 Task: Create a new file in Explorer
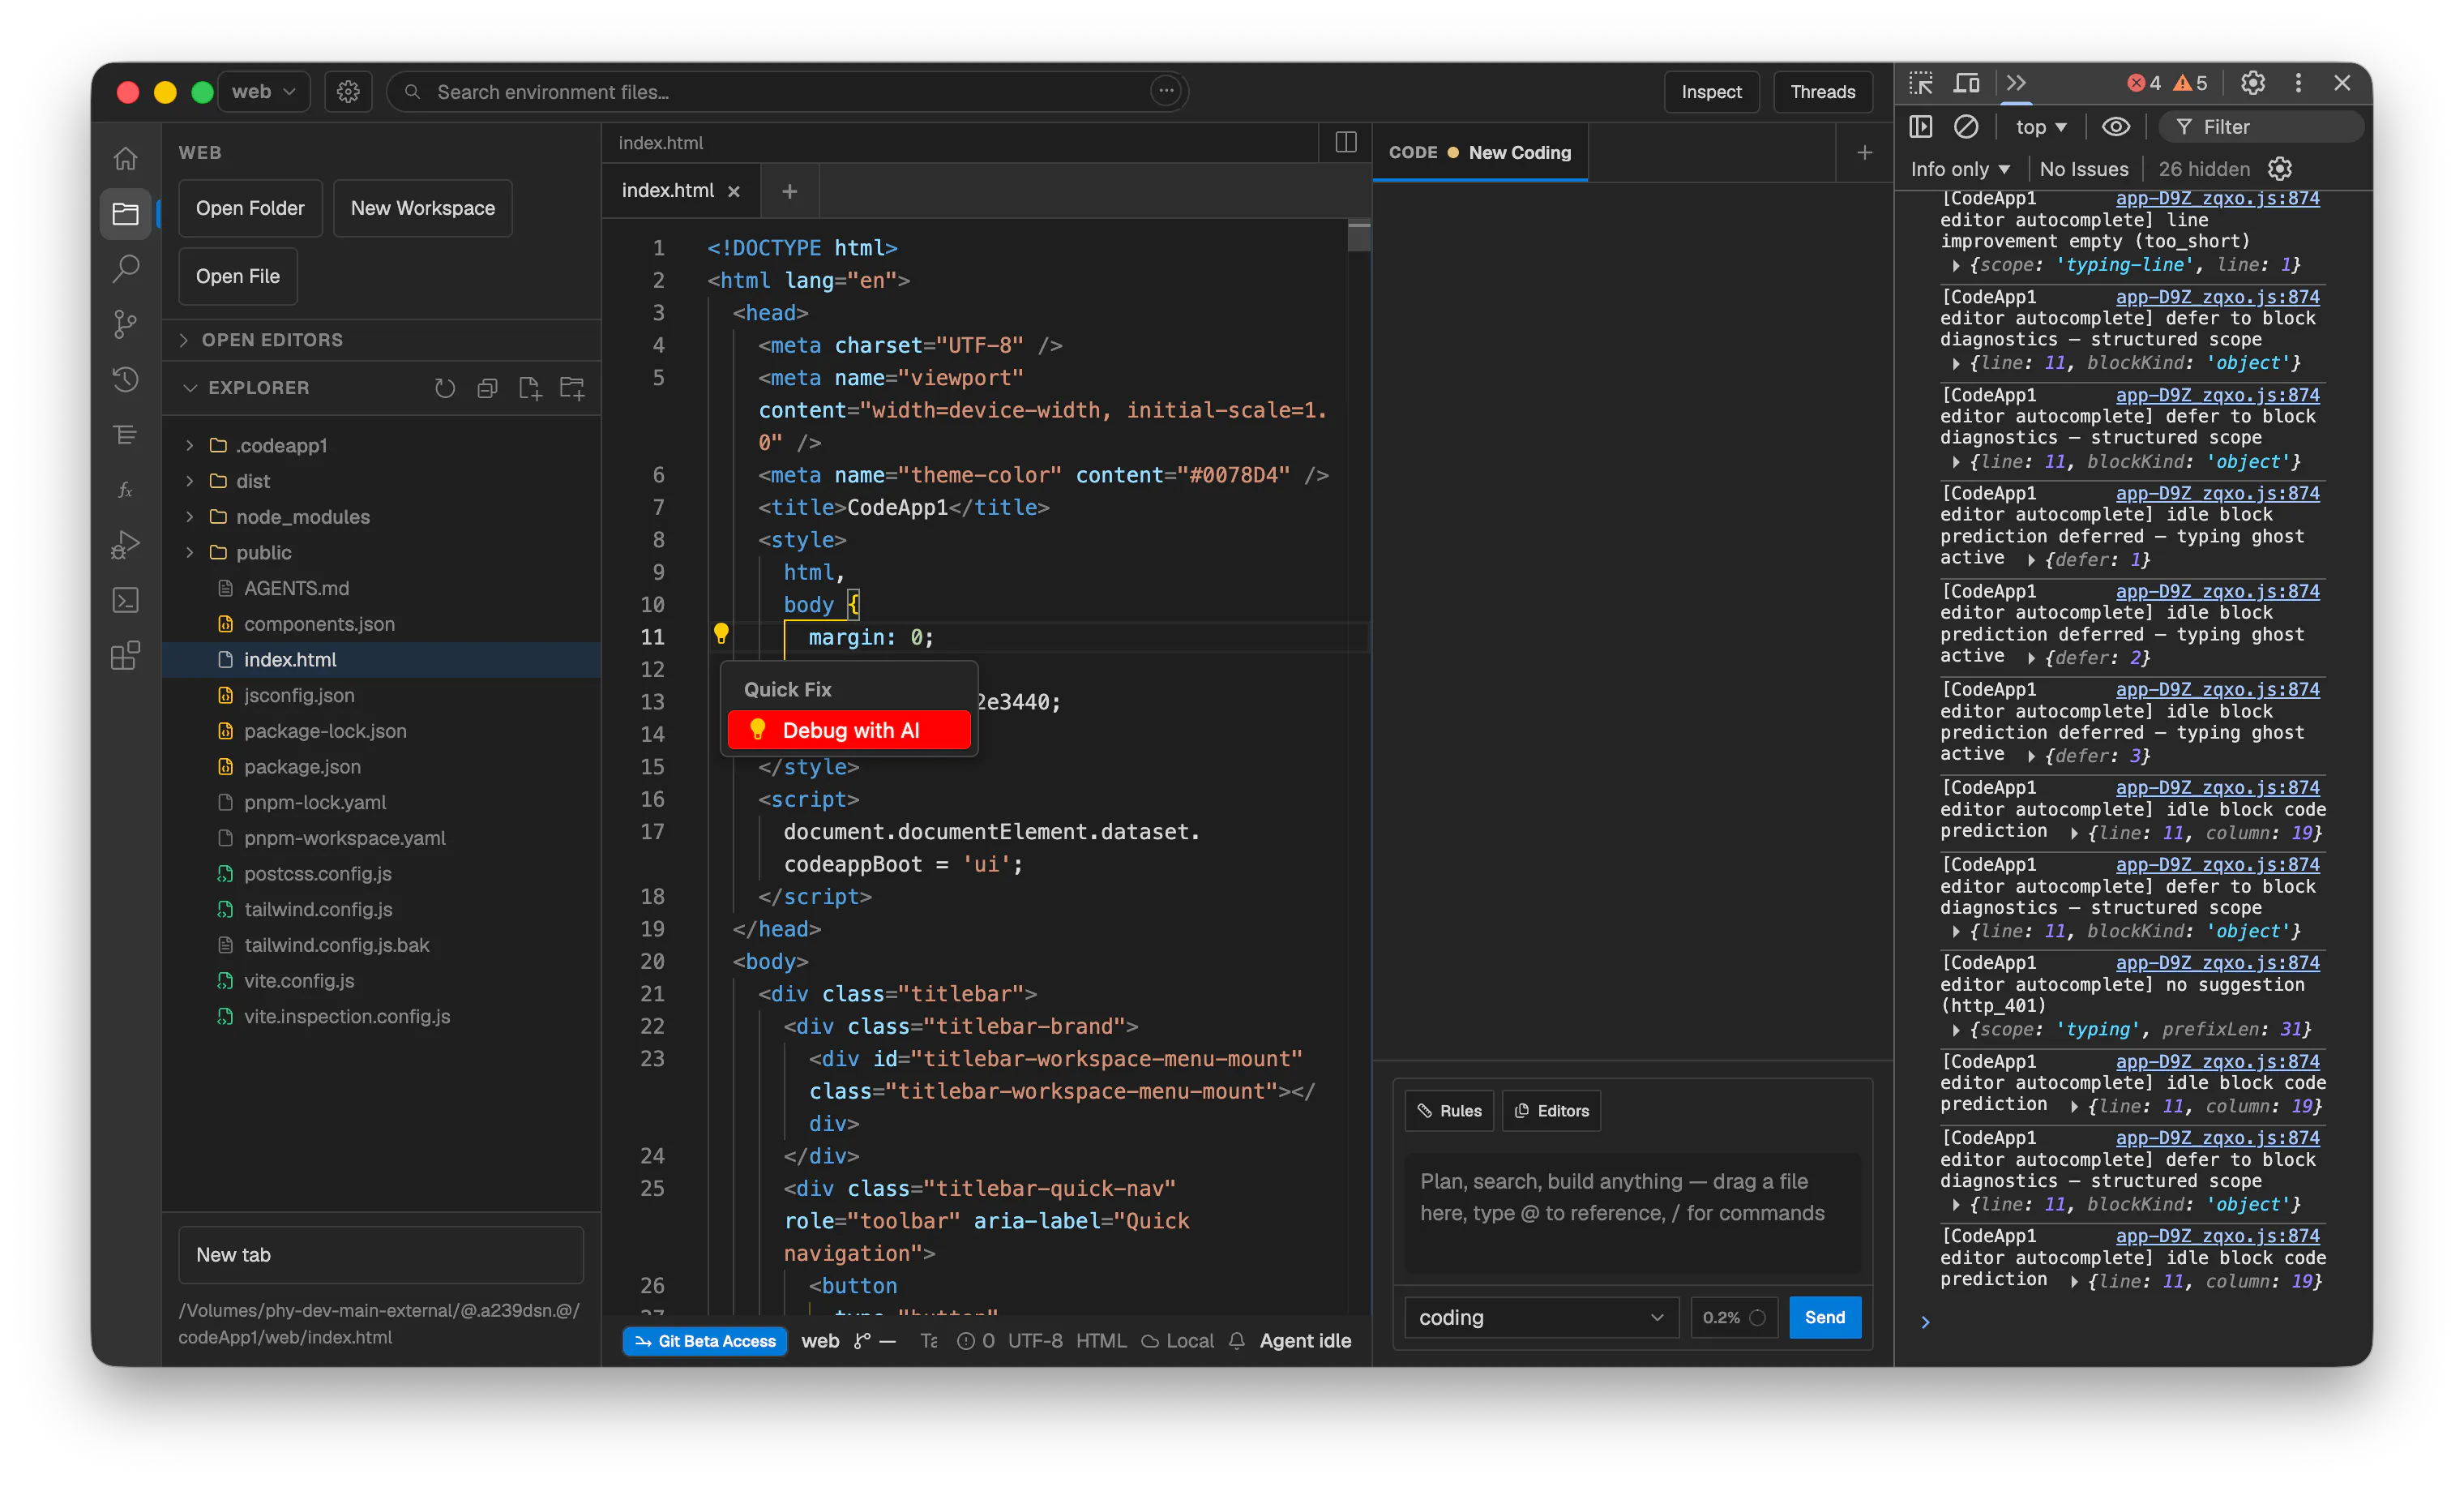coord(530,388)
